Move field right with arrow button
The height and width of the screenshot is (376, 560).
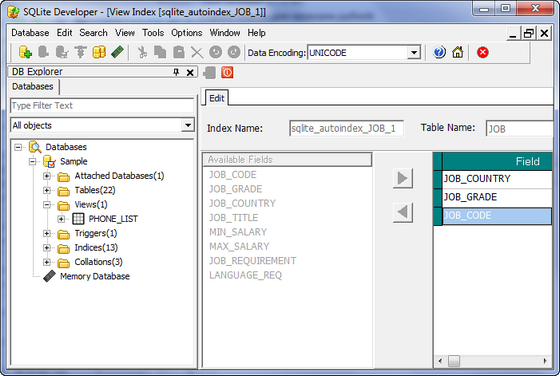point(402,178)
